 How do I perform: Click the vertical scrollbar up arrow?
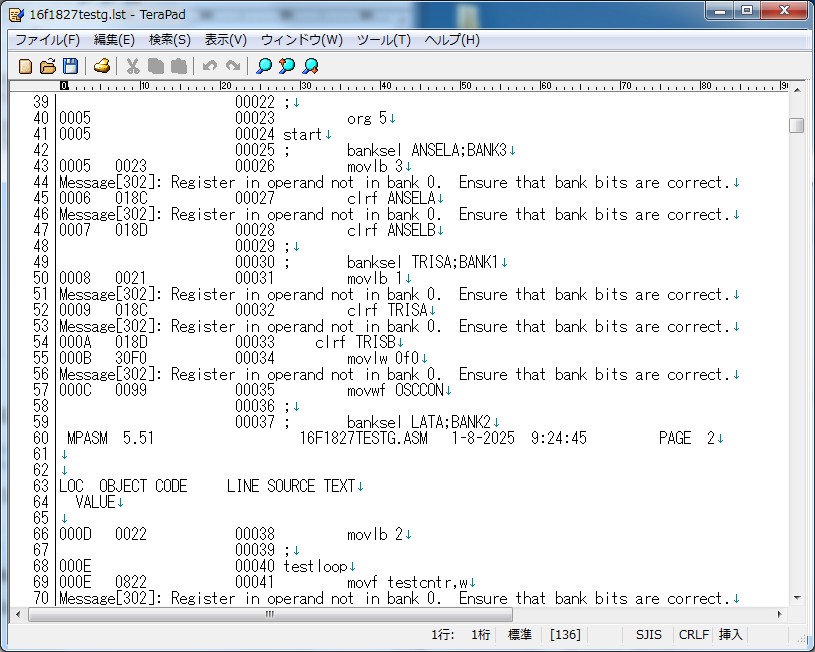[797, 90]
